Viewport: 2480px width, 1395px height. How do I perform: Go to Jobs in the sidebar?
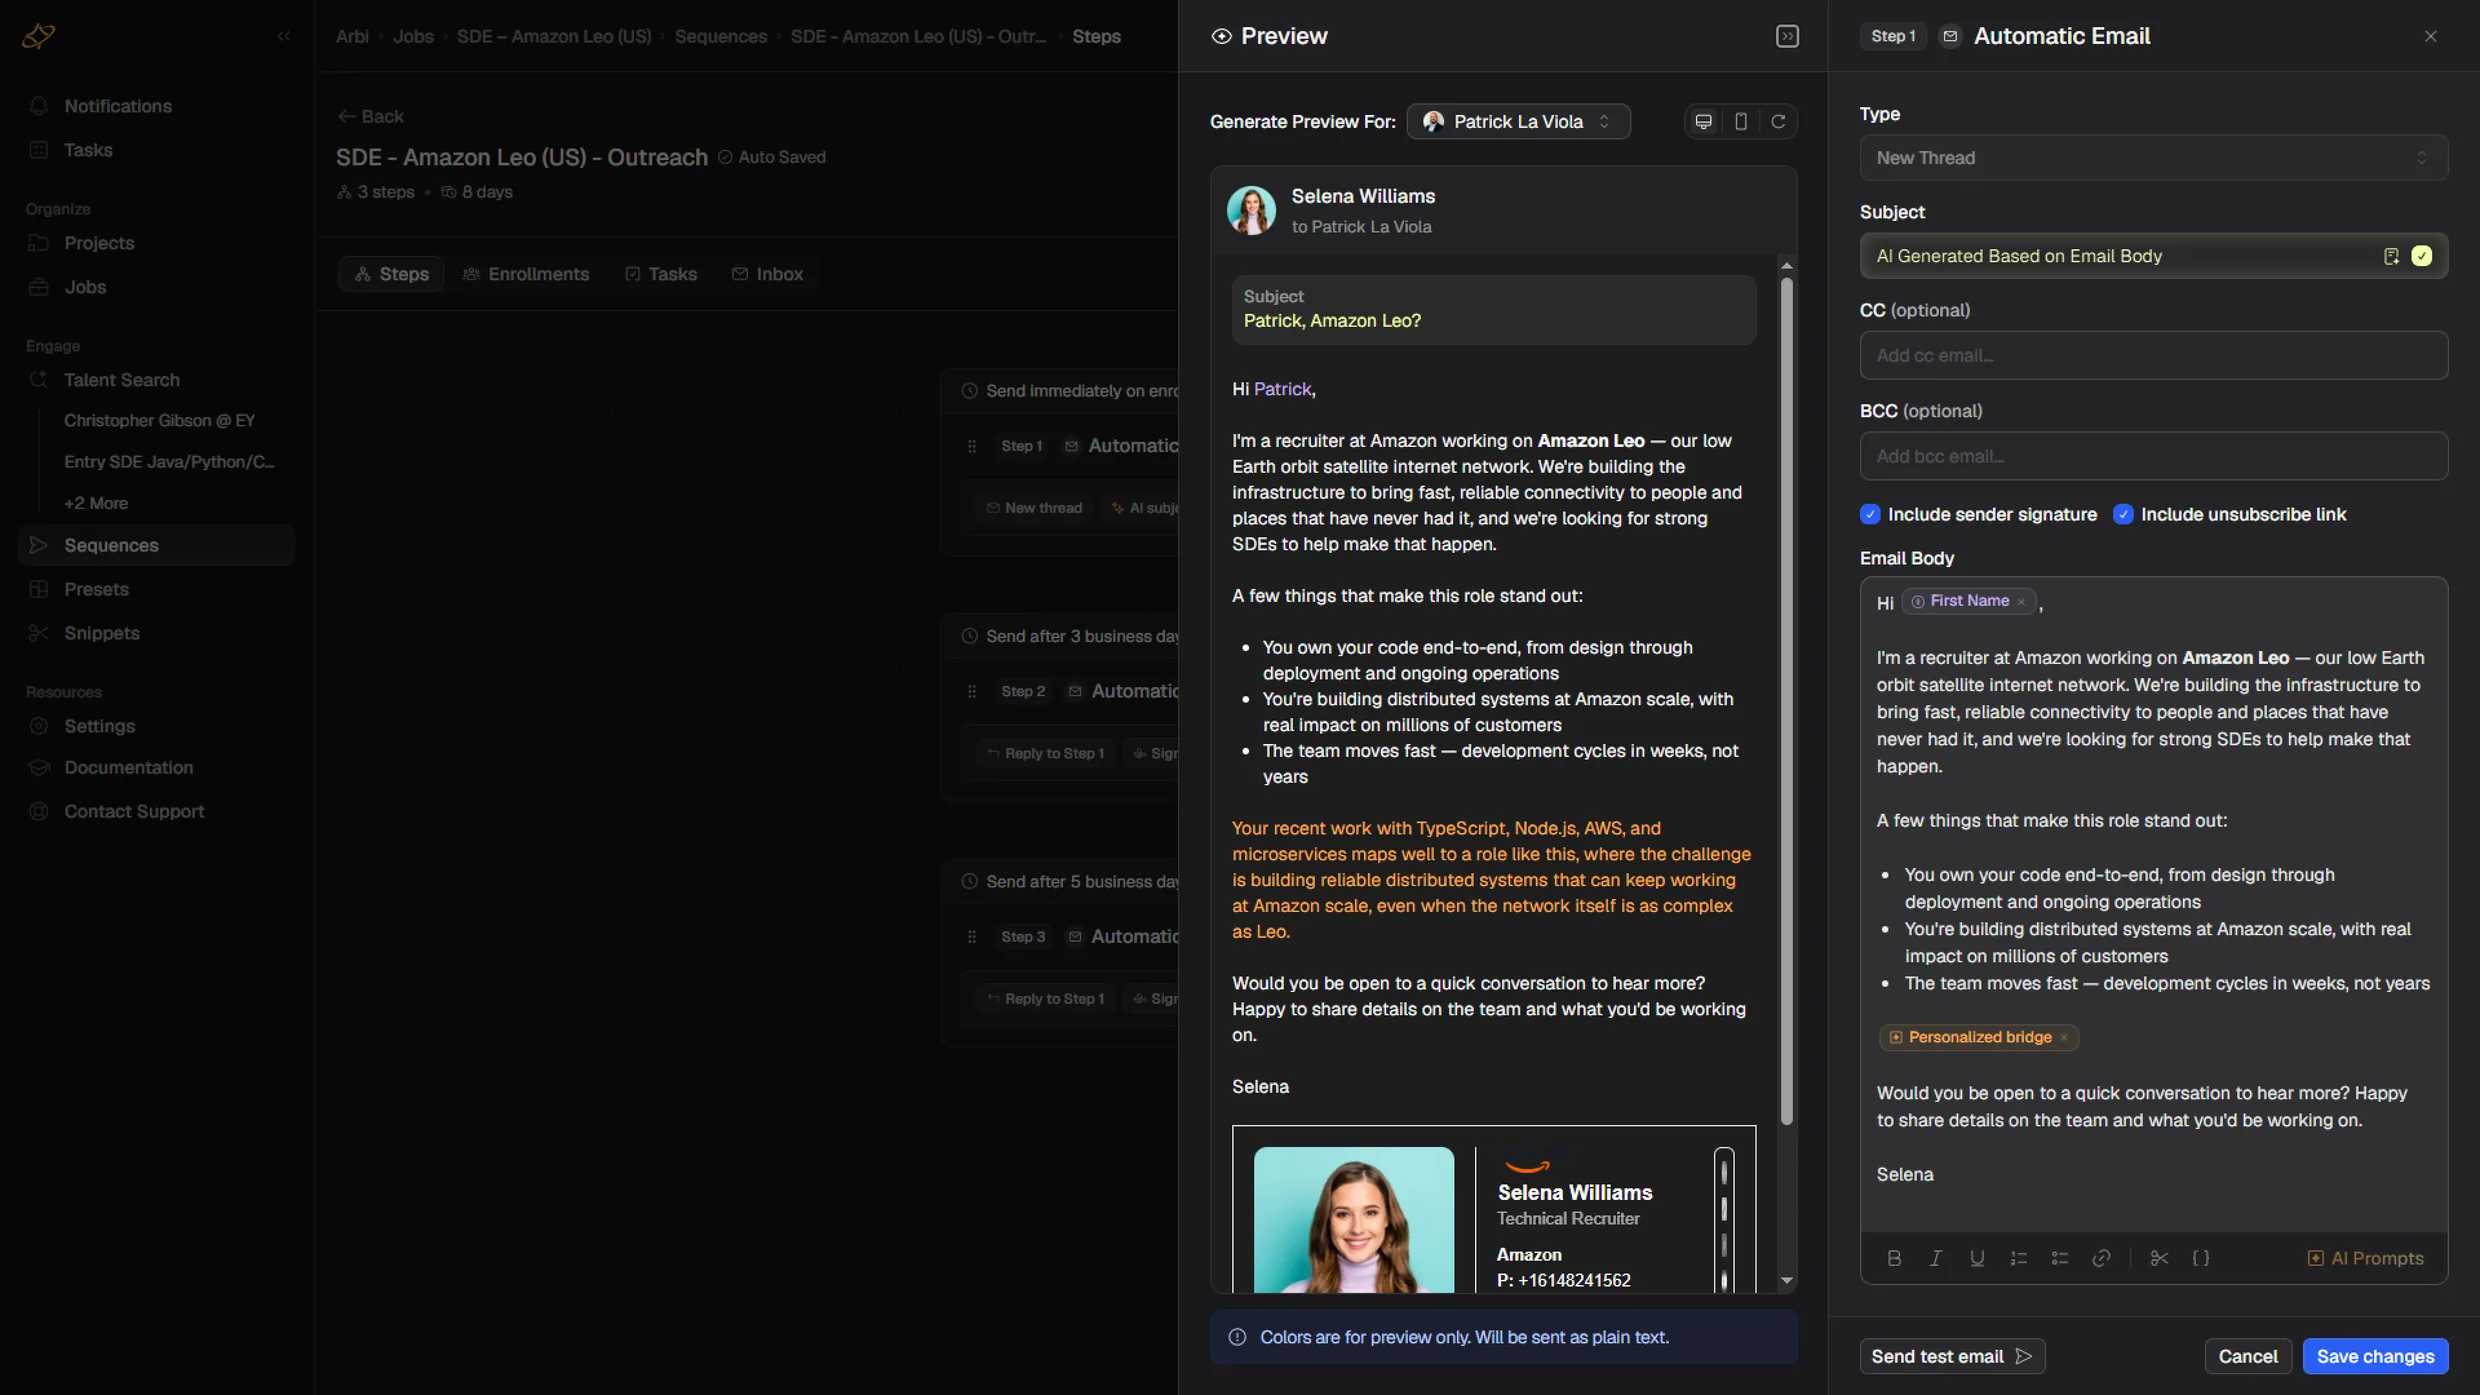click(x=156, y=287)
